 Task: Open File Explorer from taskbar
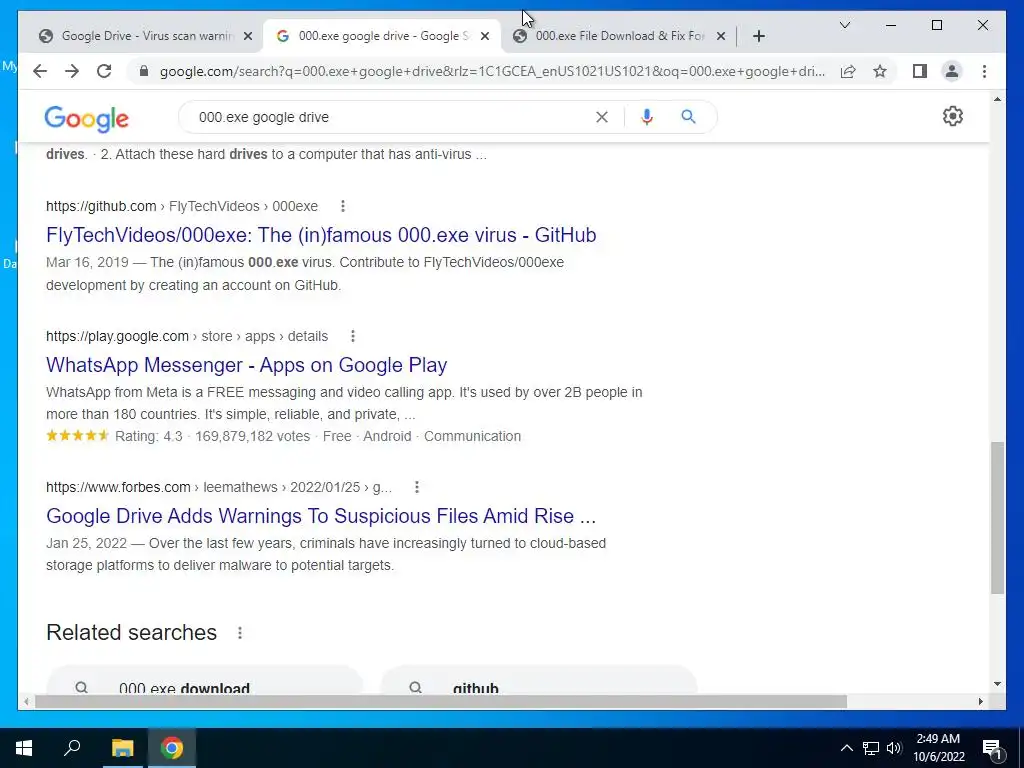point(122,748)
